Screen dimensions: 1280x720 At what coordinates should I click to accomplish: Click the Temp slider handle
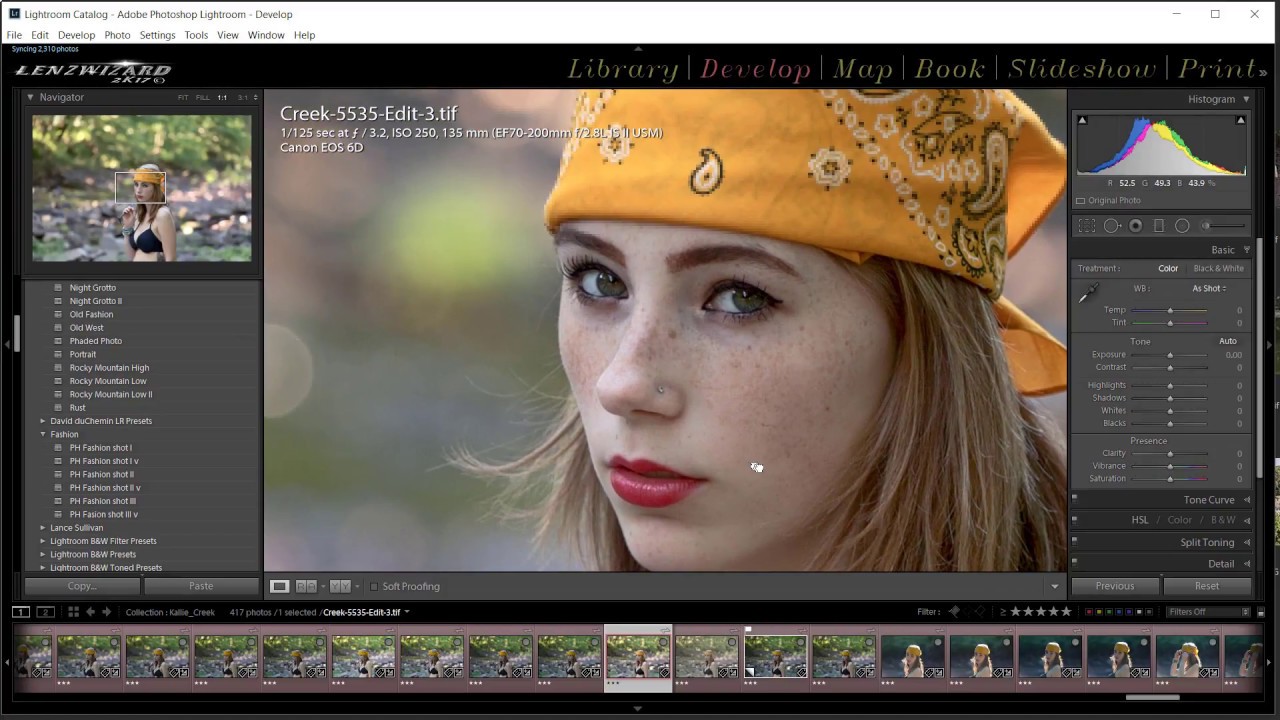[x=1170, y=310]
